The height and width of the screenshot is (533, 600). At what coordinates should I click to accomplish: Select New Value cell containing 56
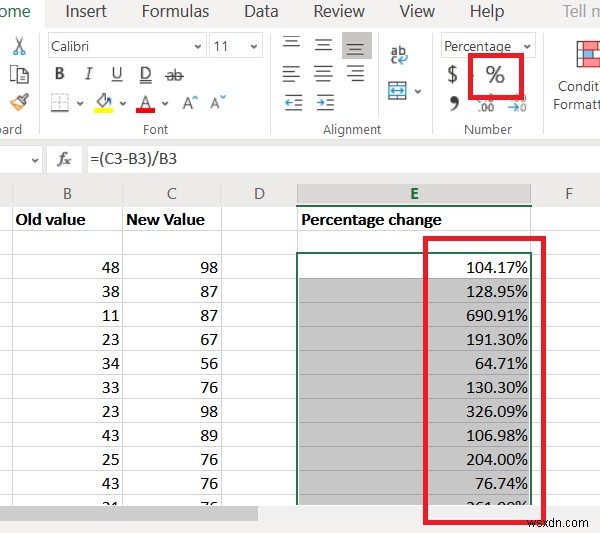coord(172,363)
